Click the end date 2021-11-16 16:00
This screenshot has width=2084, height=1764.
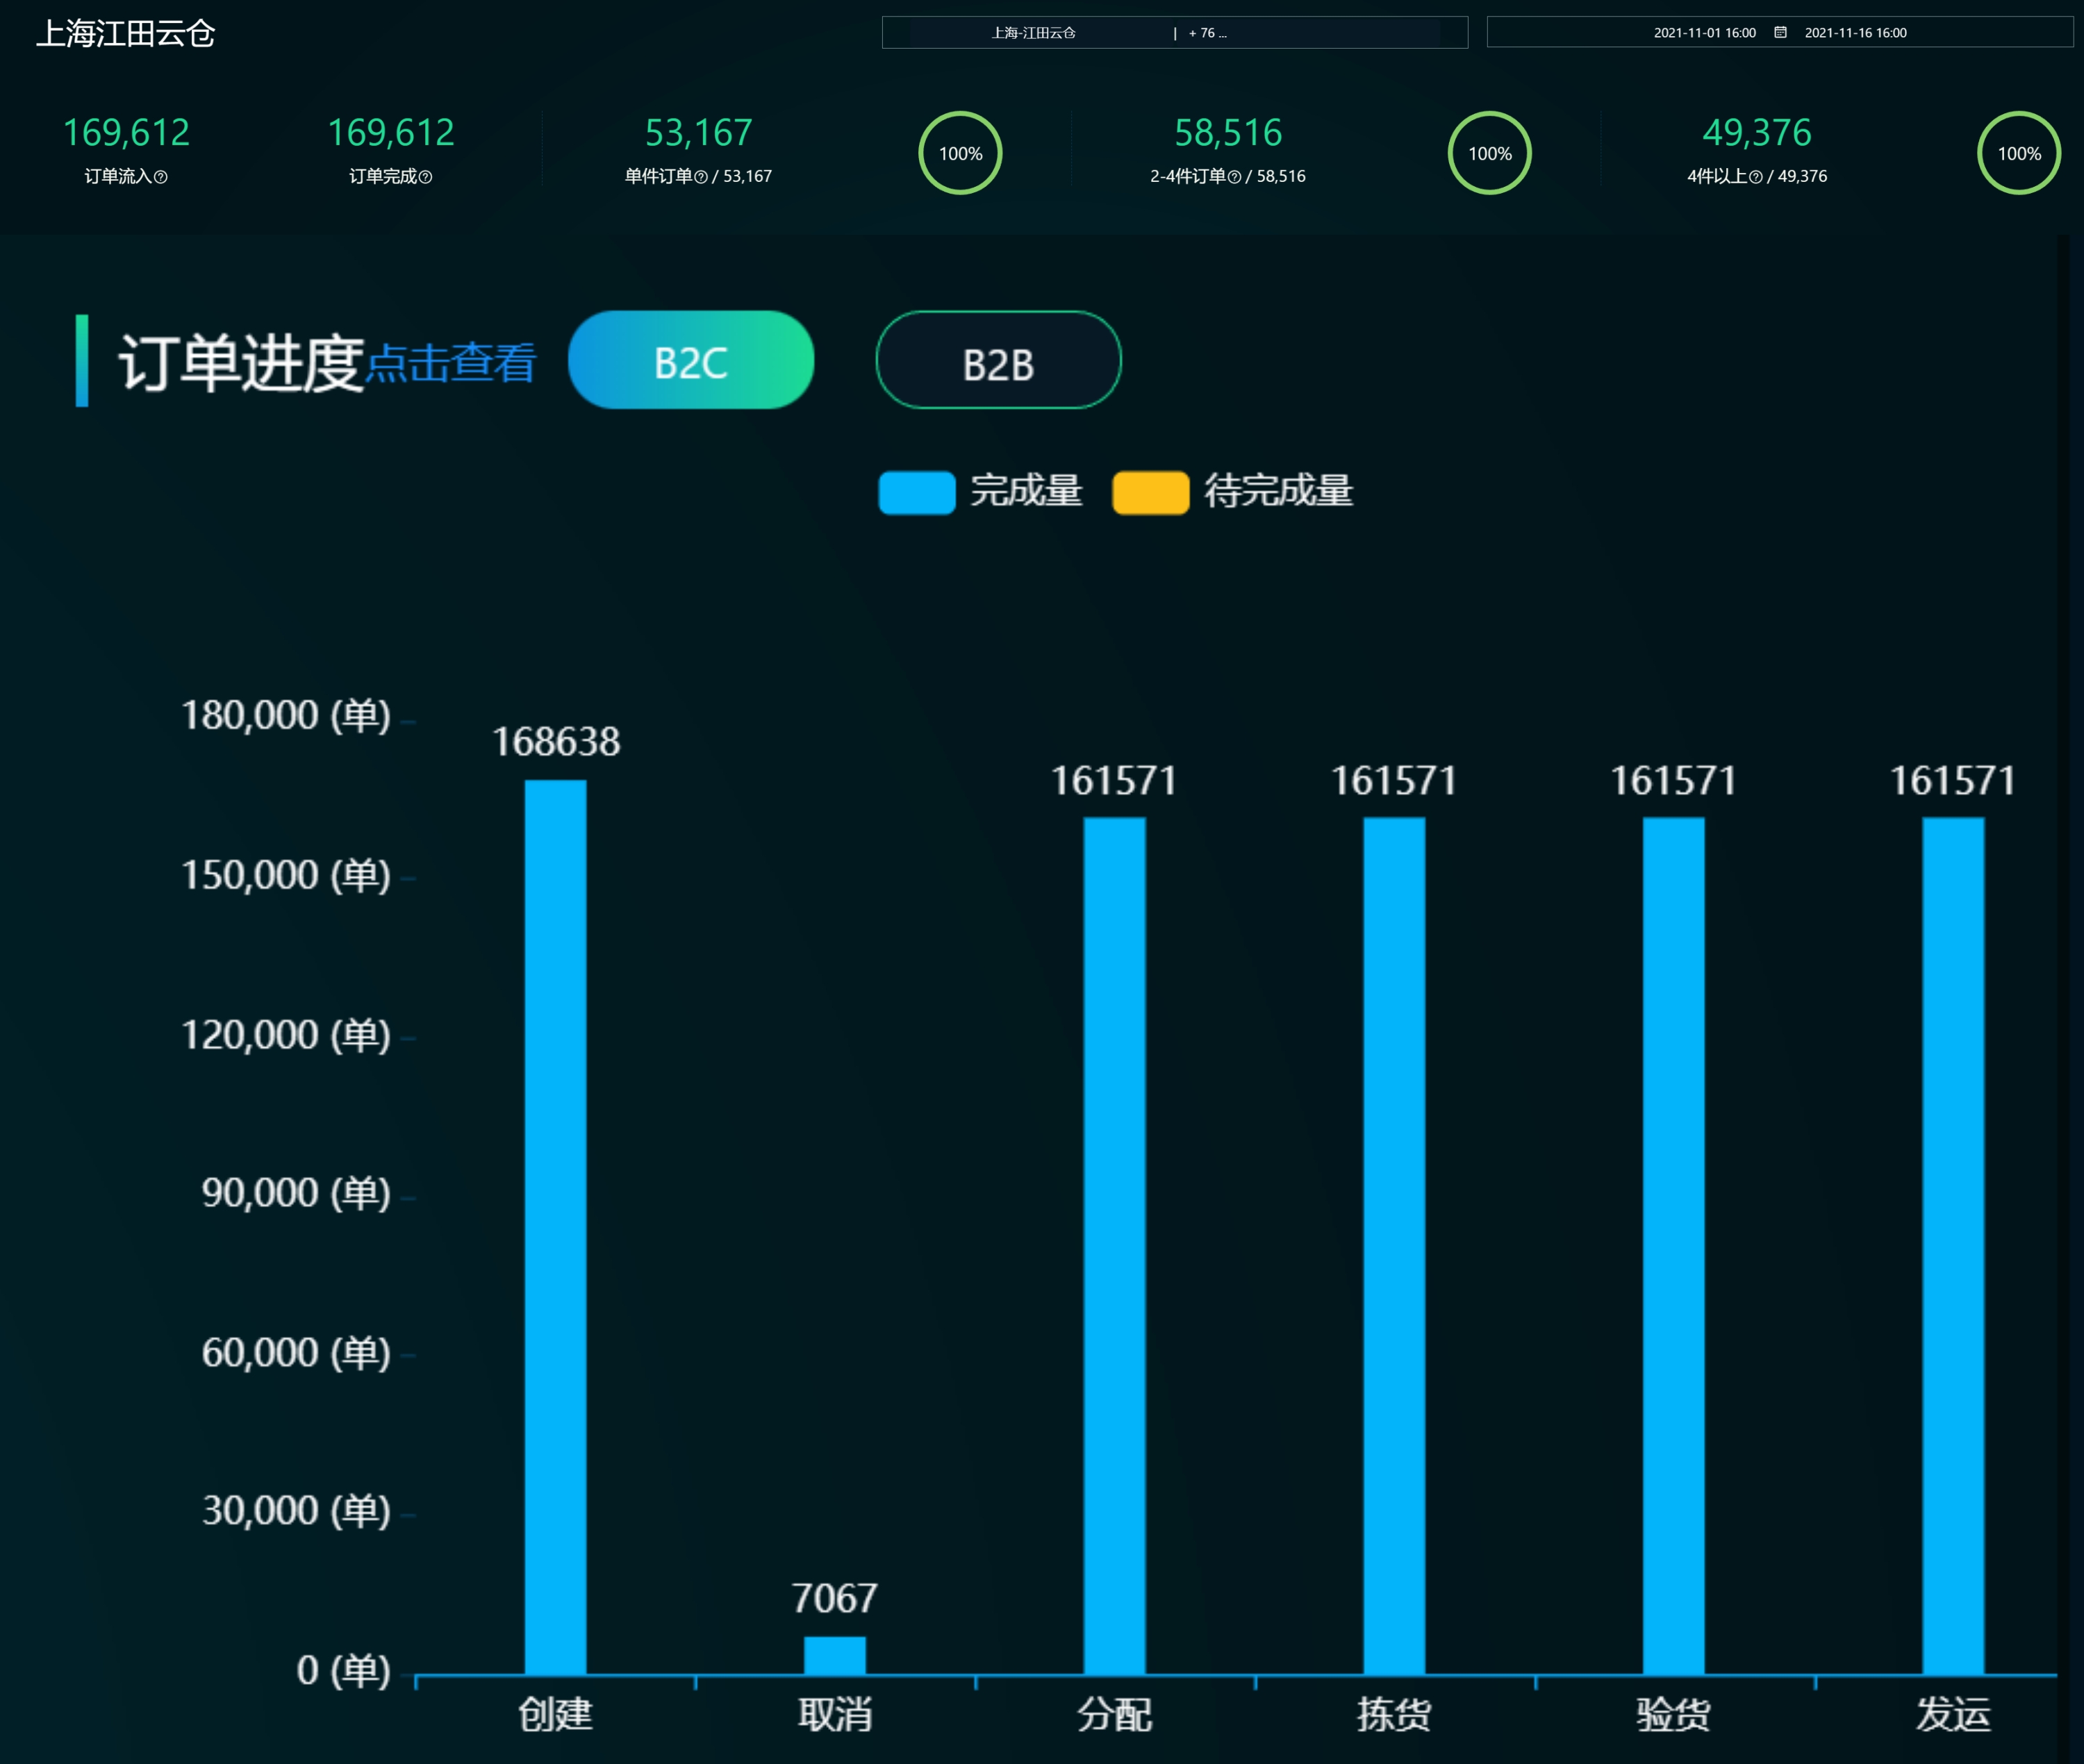[1856, 33]
